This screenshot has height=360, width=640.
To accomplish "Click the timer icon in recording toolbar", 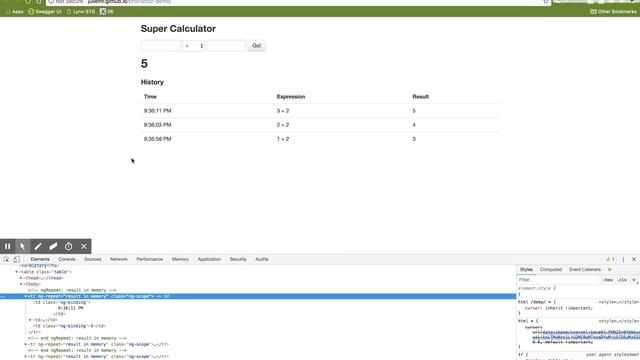I will coord(68,246).
